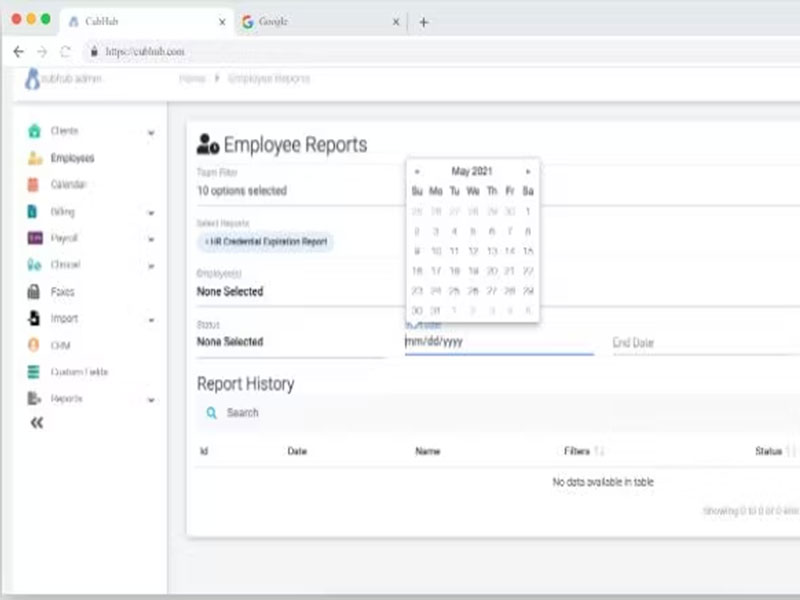
Task: Select May 15 in the calendar
Action: [x=528, y=251]
